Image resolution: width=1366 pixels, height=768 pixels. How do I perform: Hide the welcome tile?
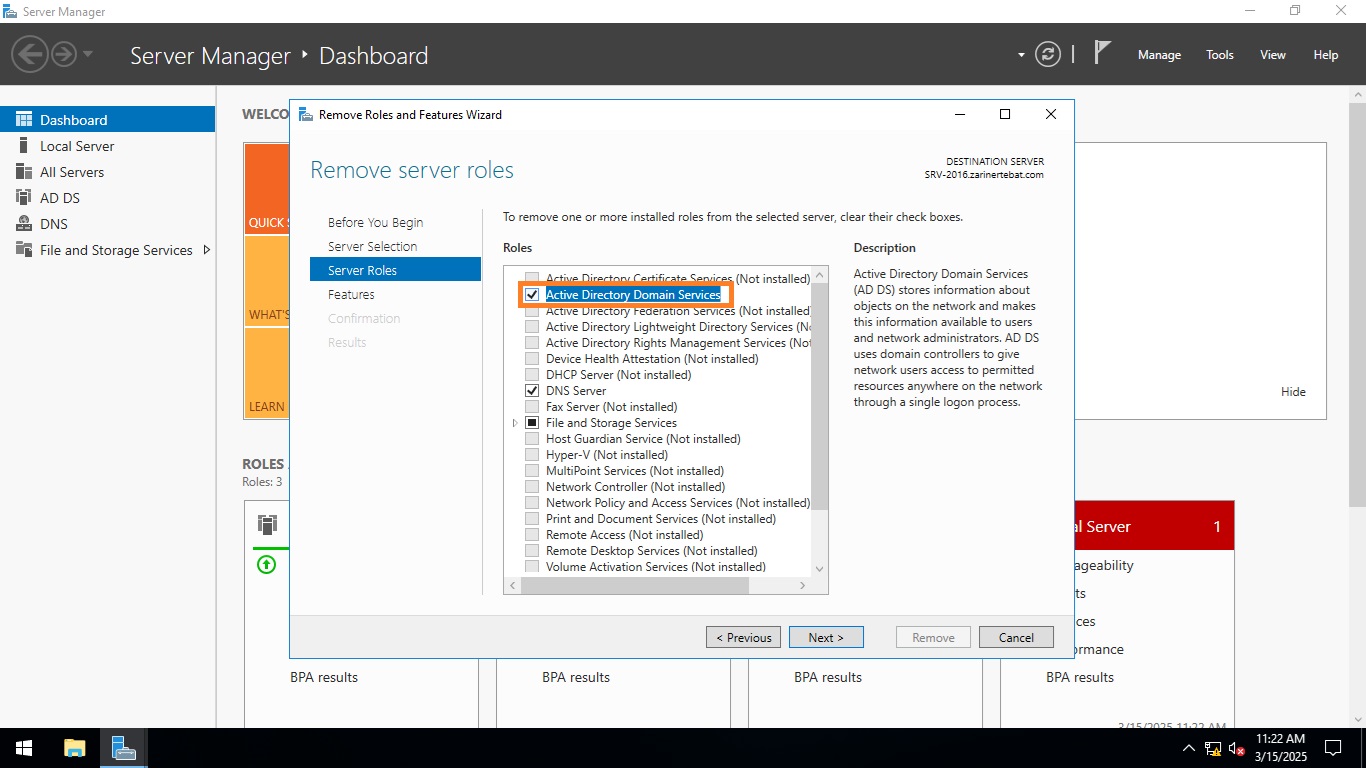(x=1293, y=392)
